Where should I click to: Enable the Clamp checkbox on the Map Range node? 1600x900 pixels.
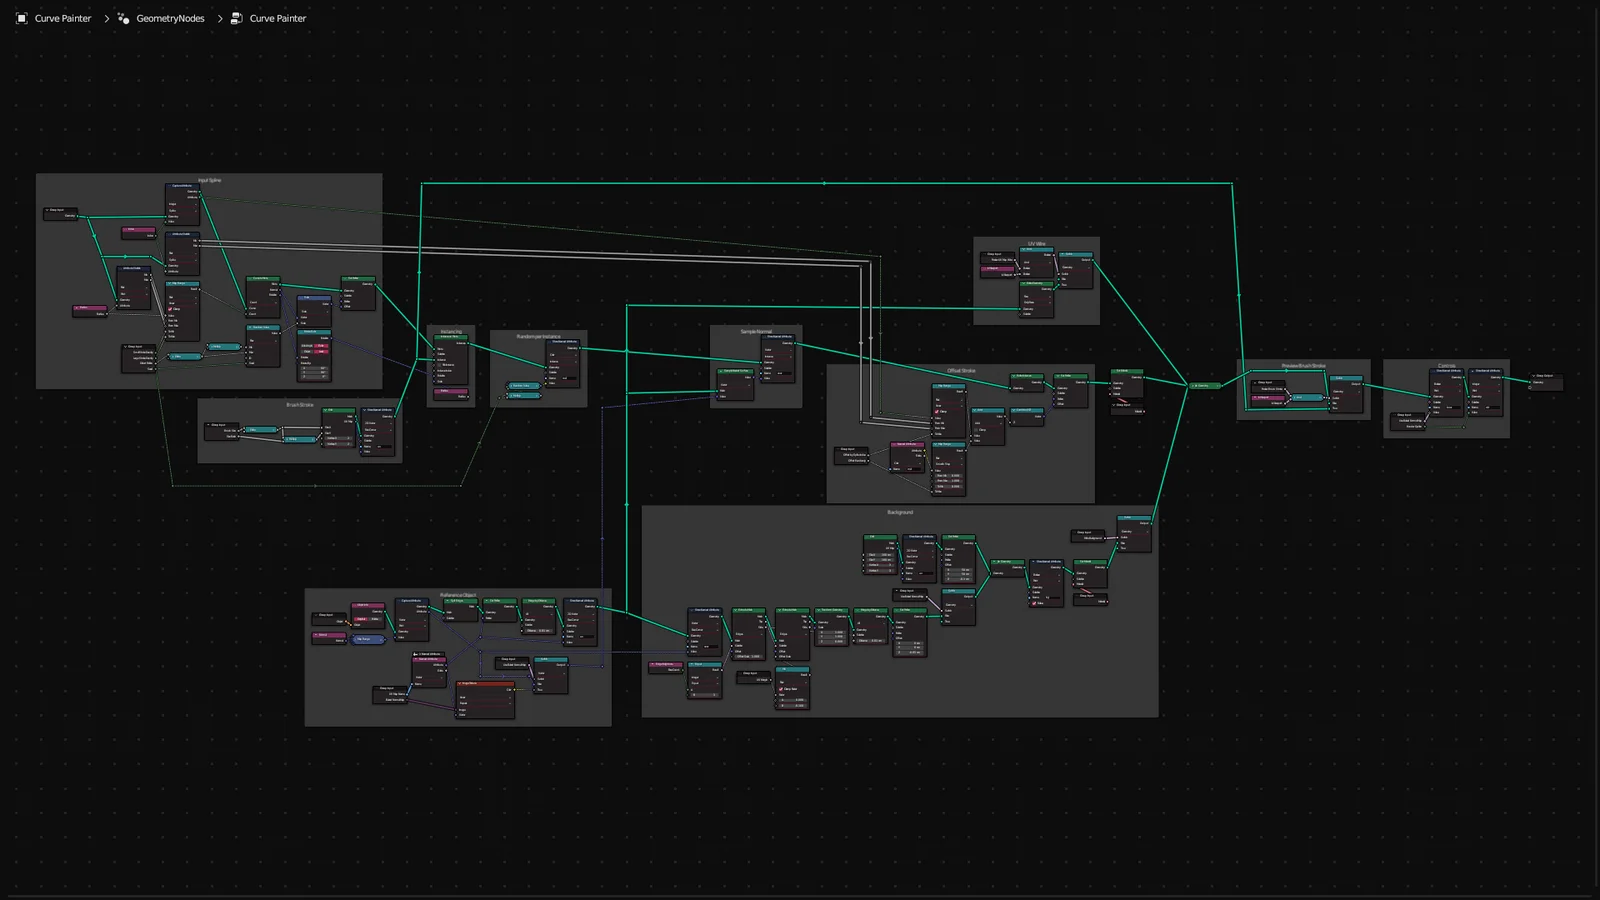coord(170,309)
